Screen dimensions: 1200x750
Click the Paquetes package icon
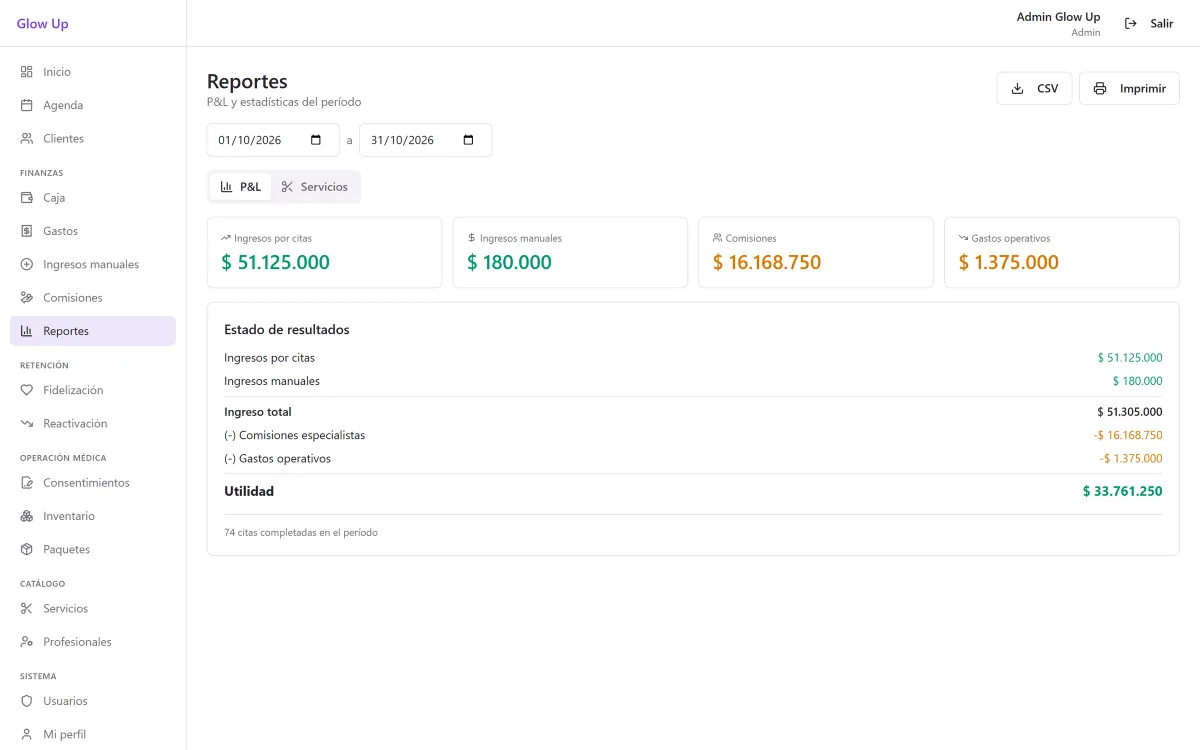coord(27,549)
